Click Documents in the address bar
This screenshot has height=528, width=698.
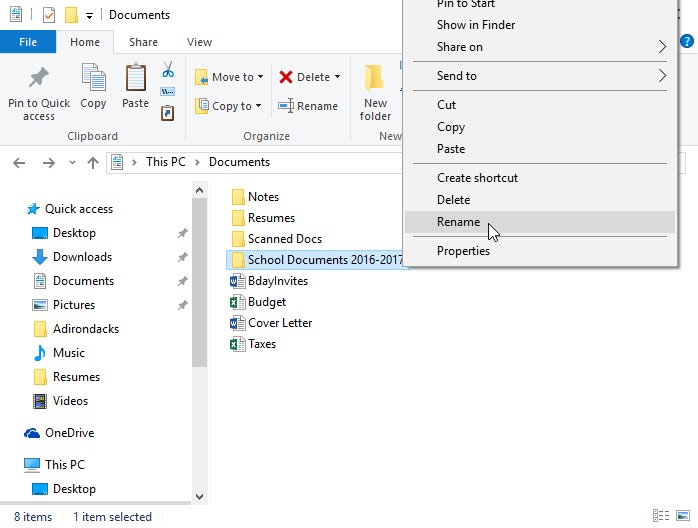239,162
